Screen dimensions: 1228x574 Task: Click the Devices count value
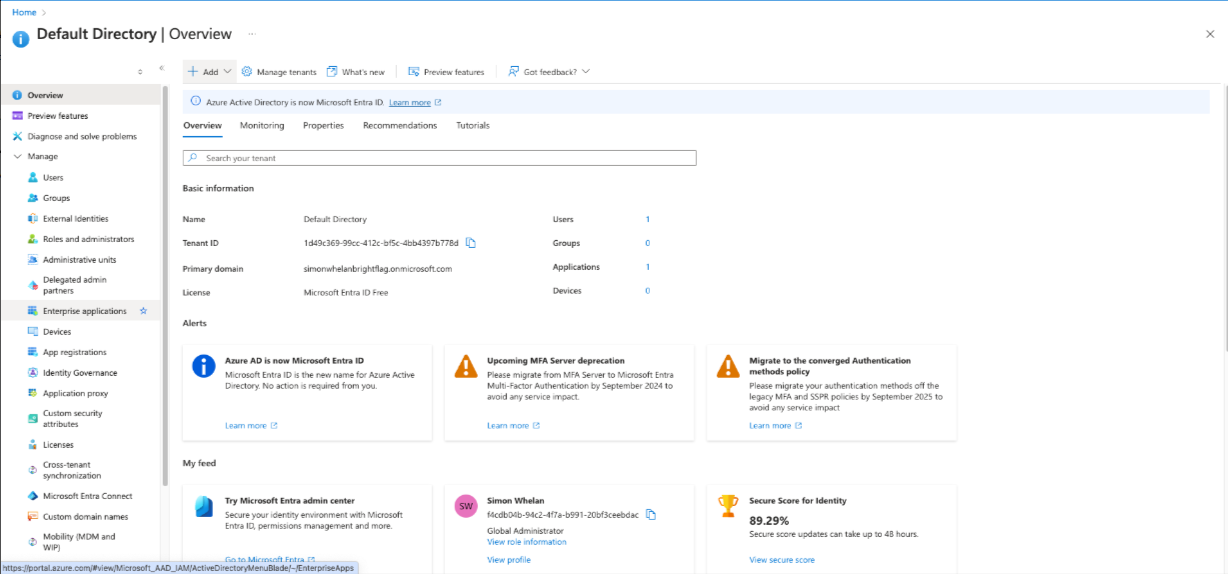point(648,291)
